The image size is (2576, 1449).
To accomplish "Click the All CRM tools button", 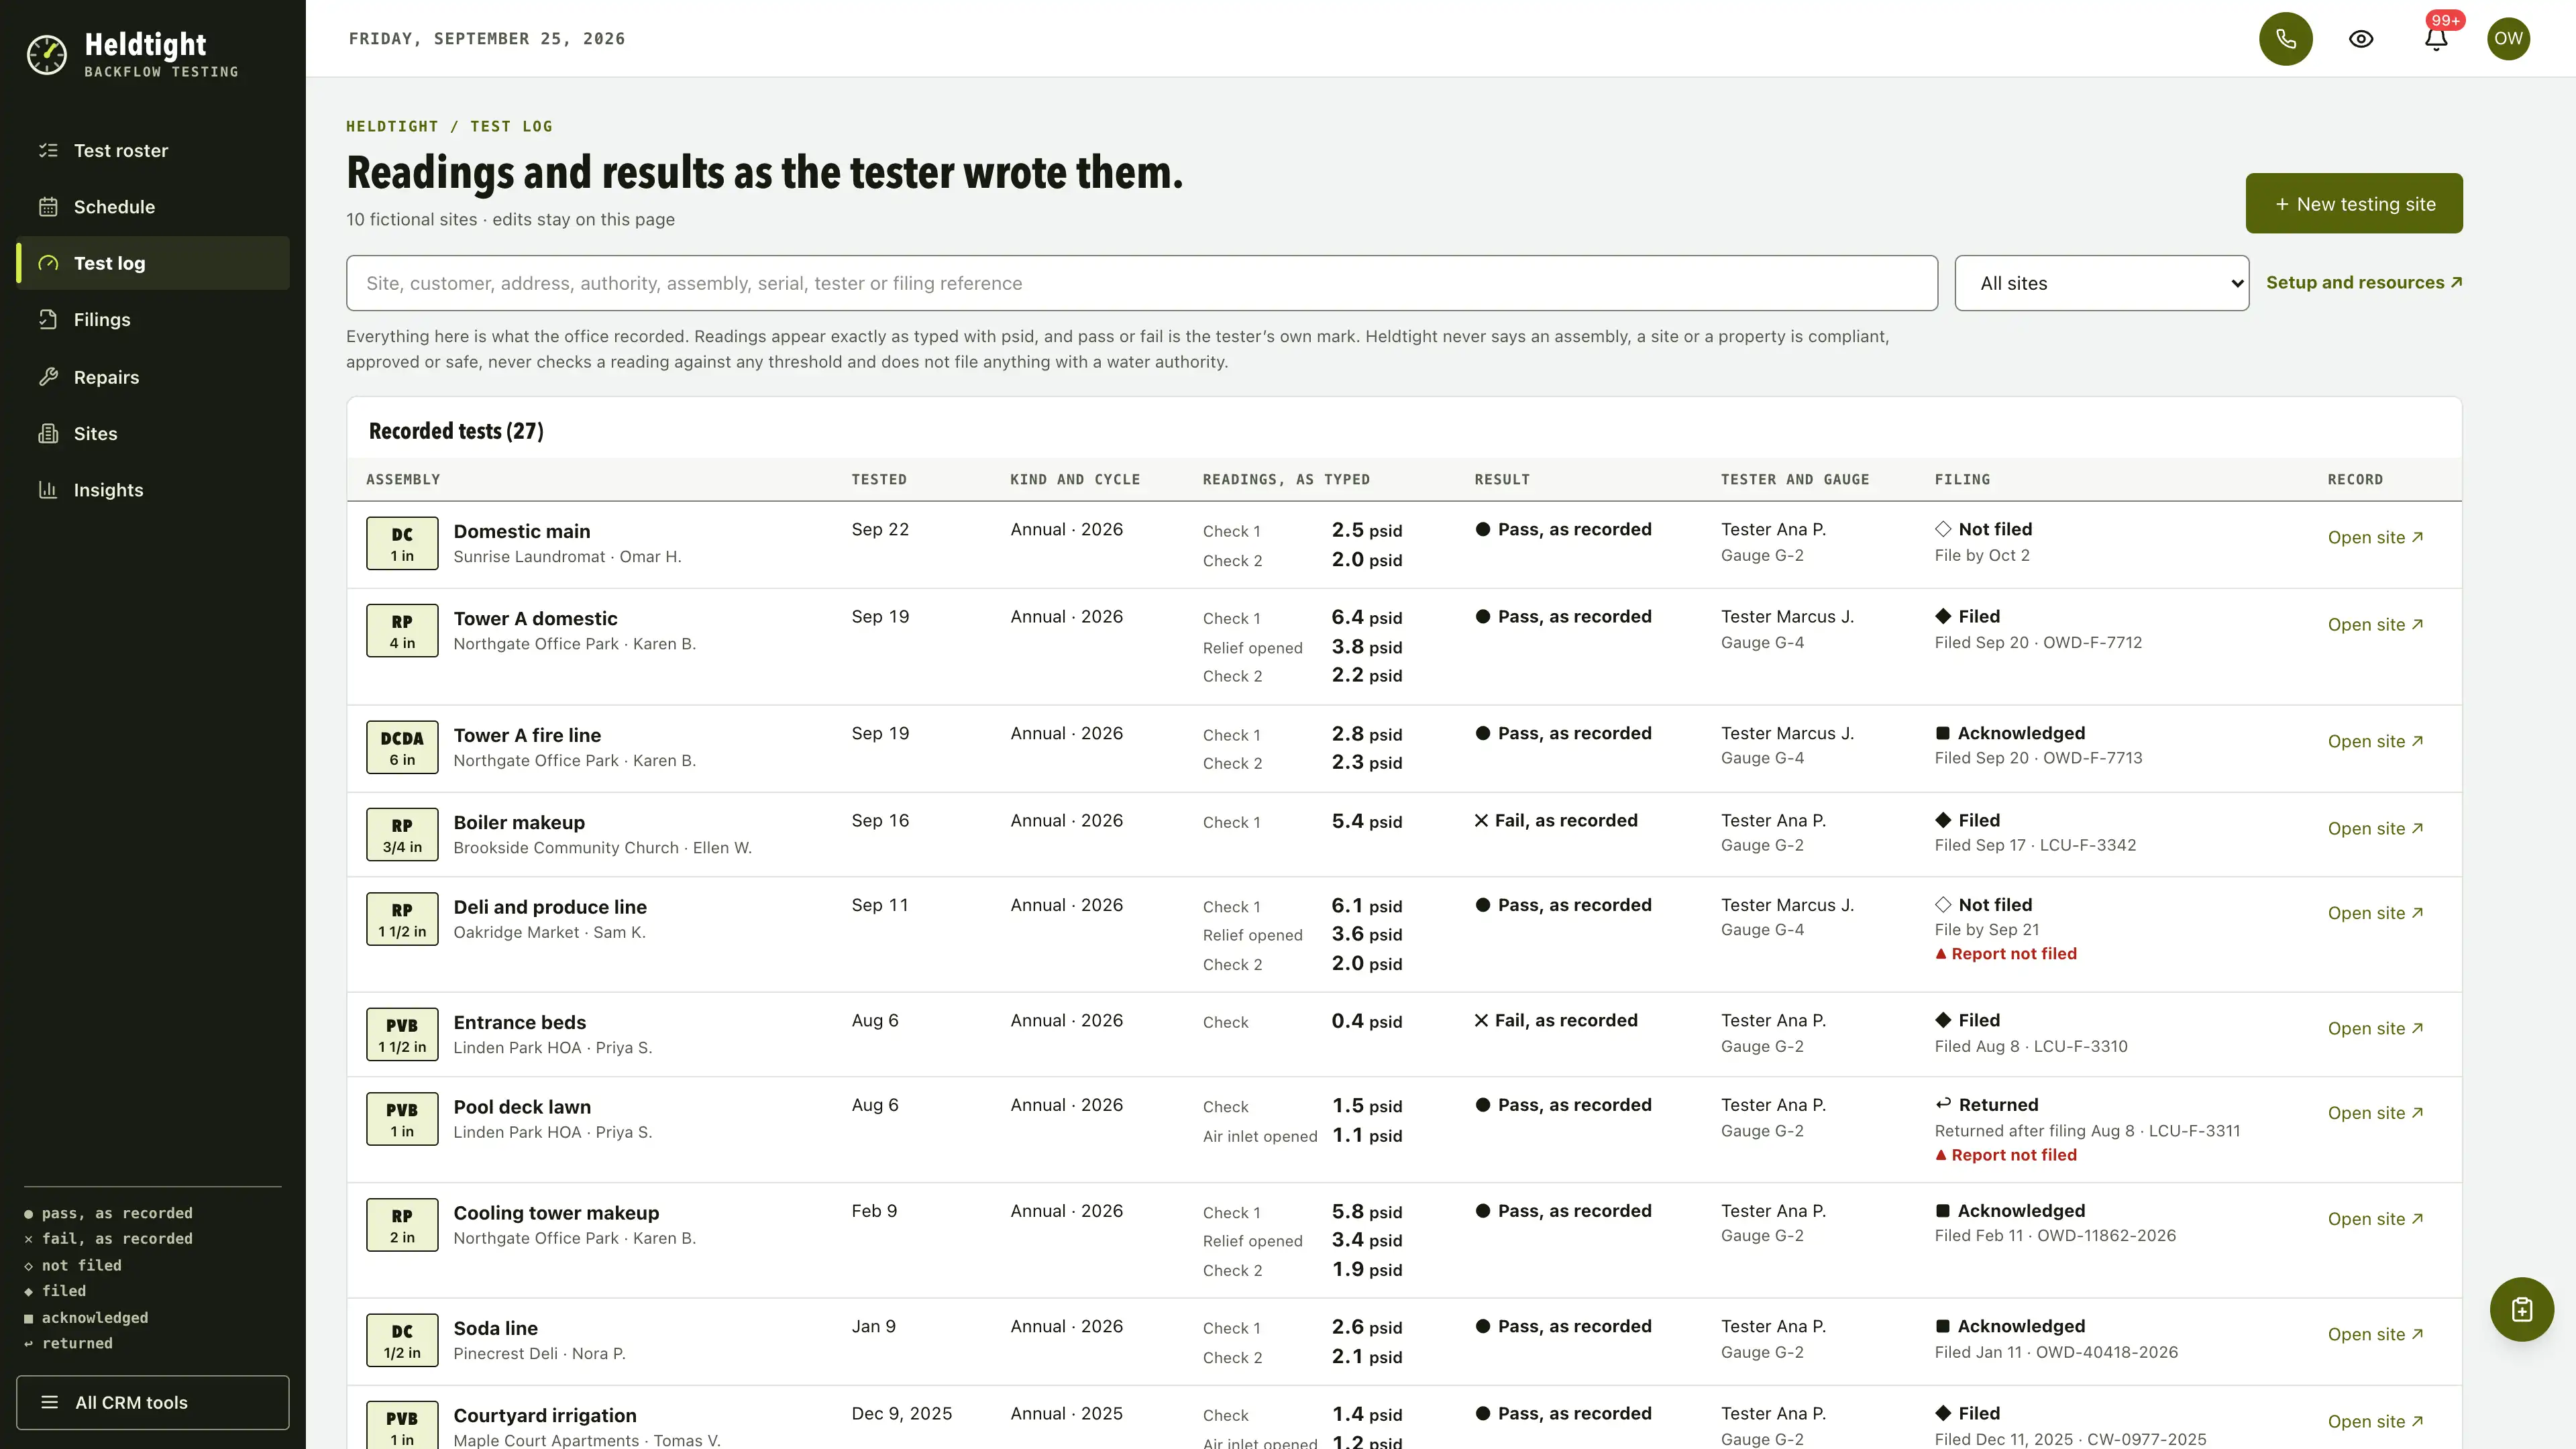I will tap(153, 1402).
